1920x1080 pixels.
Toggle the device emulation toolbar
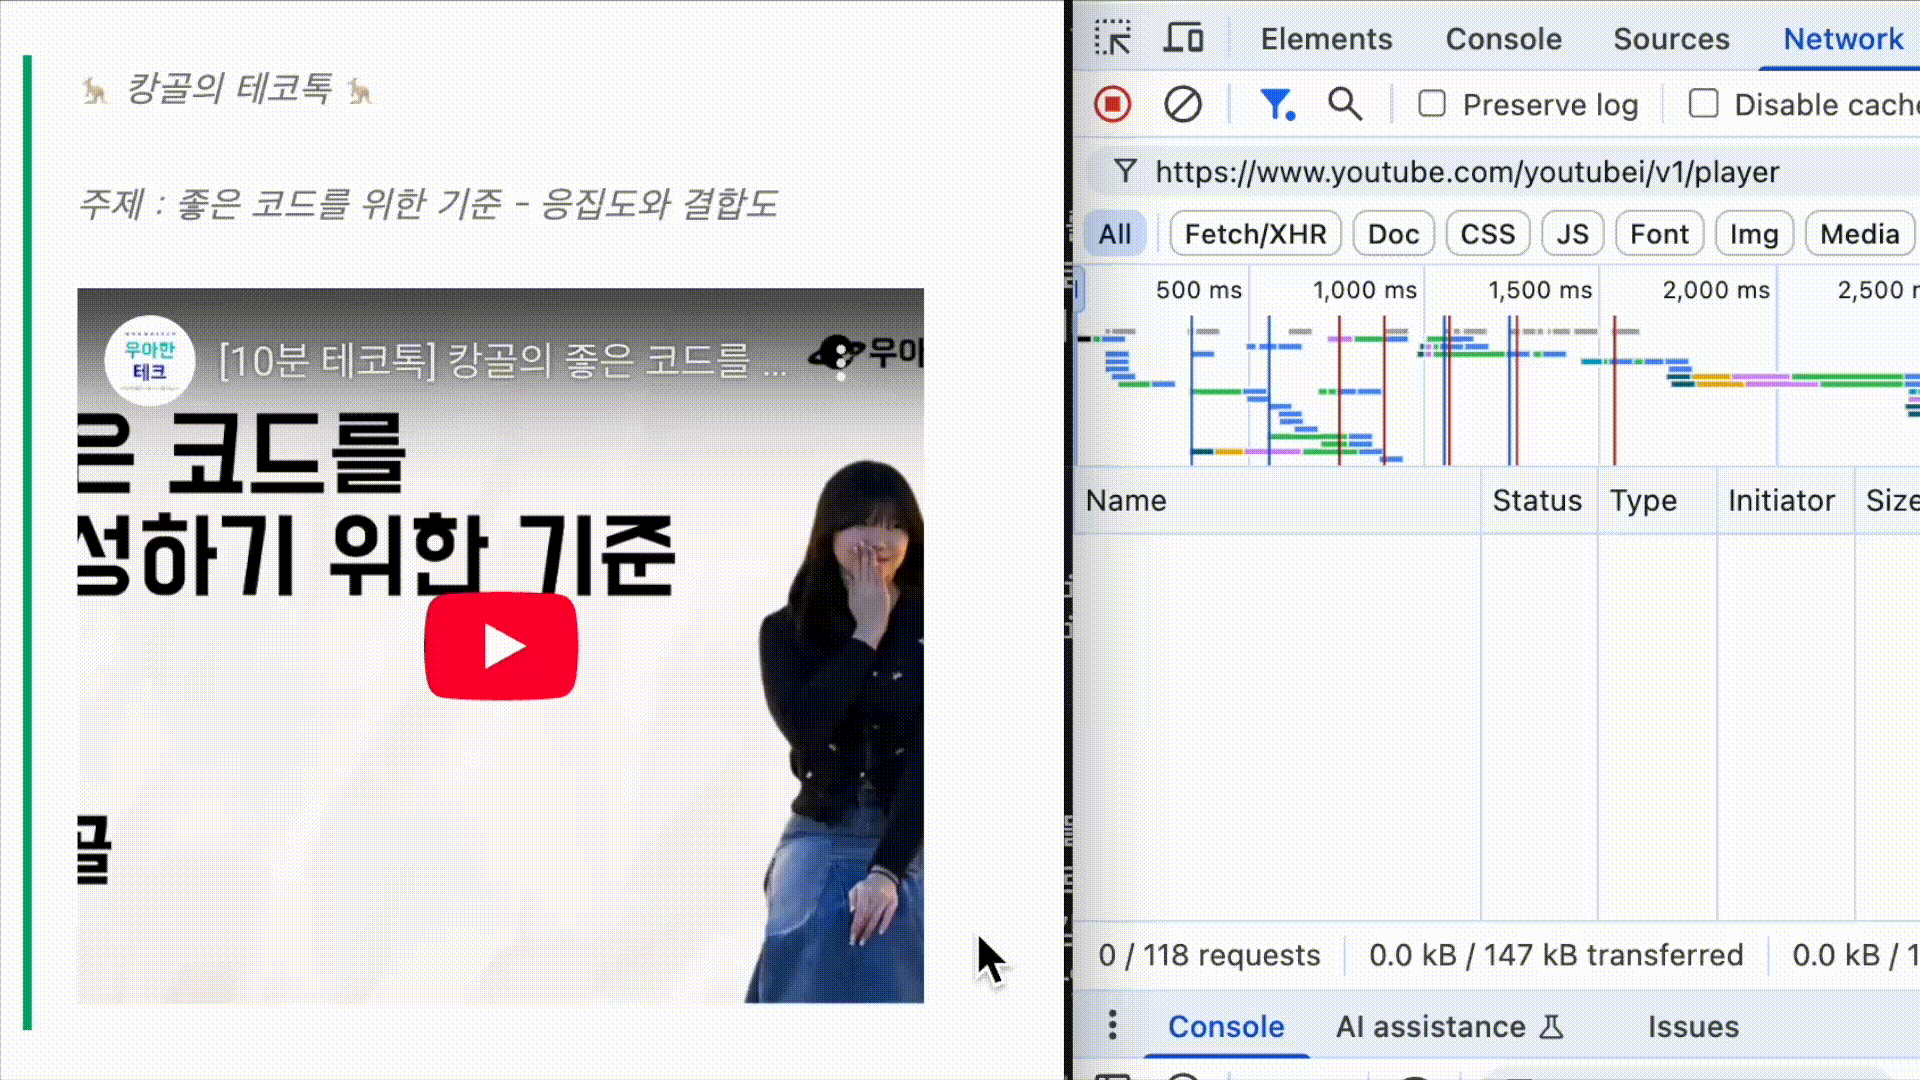click(x=1183, y=38)
